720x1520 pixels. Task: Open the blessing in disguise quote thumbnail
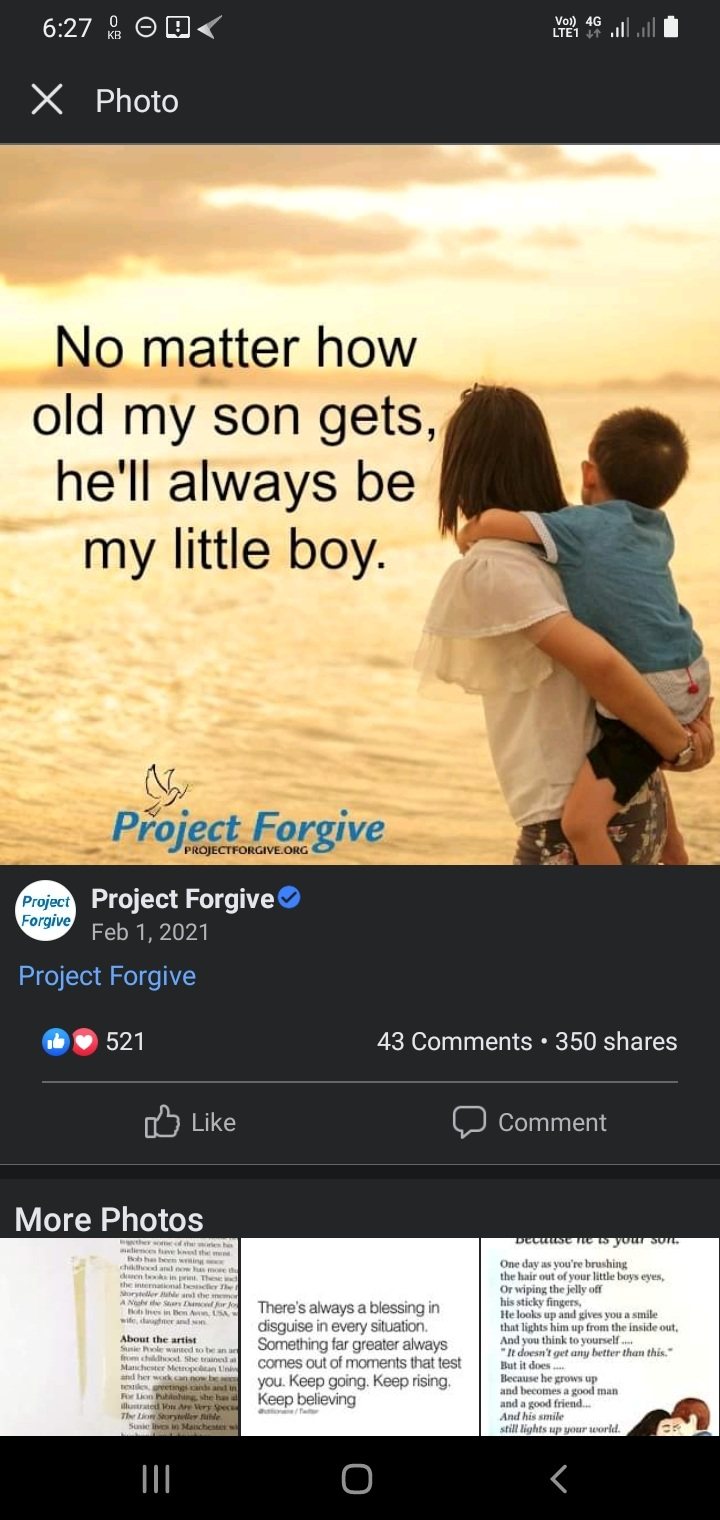tap(360, 1337)
